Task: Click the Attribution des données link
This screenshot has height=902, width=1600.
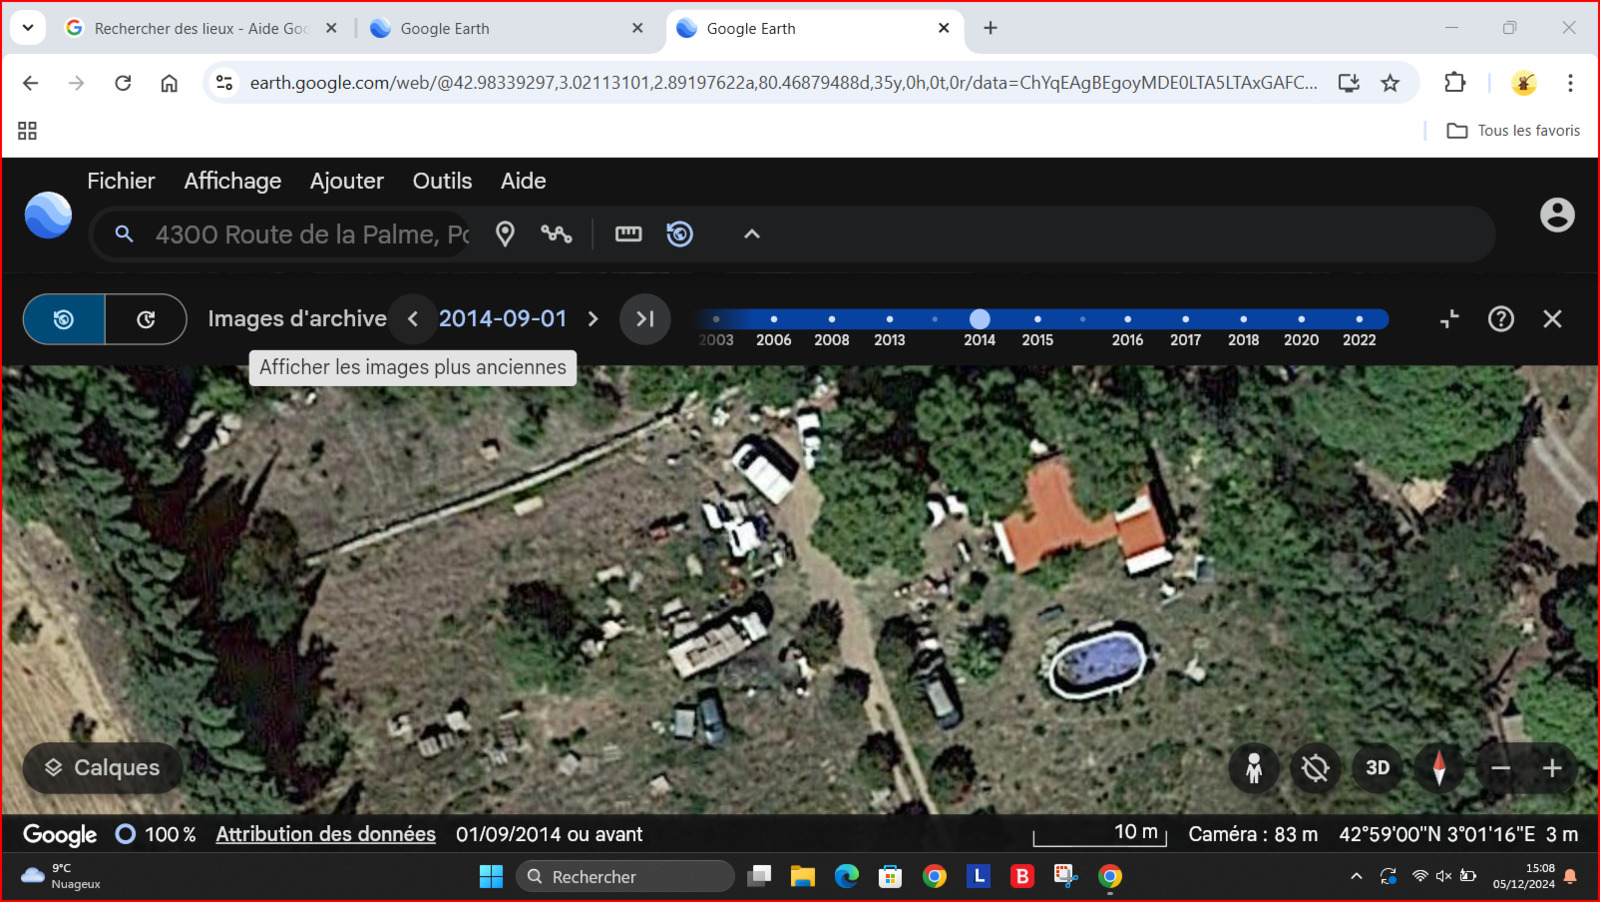Action: pyautogui.click(x=325, y=834)
